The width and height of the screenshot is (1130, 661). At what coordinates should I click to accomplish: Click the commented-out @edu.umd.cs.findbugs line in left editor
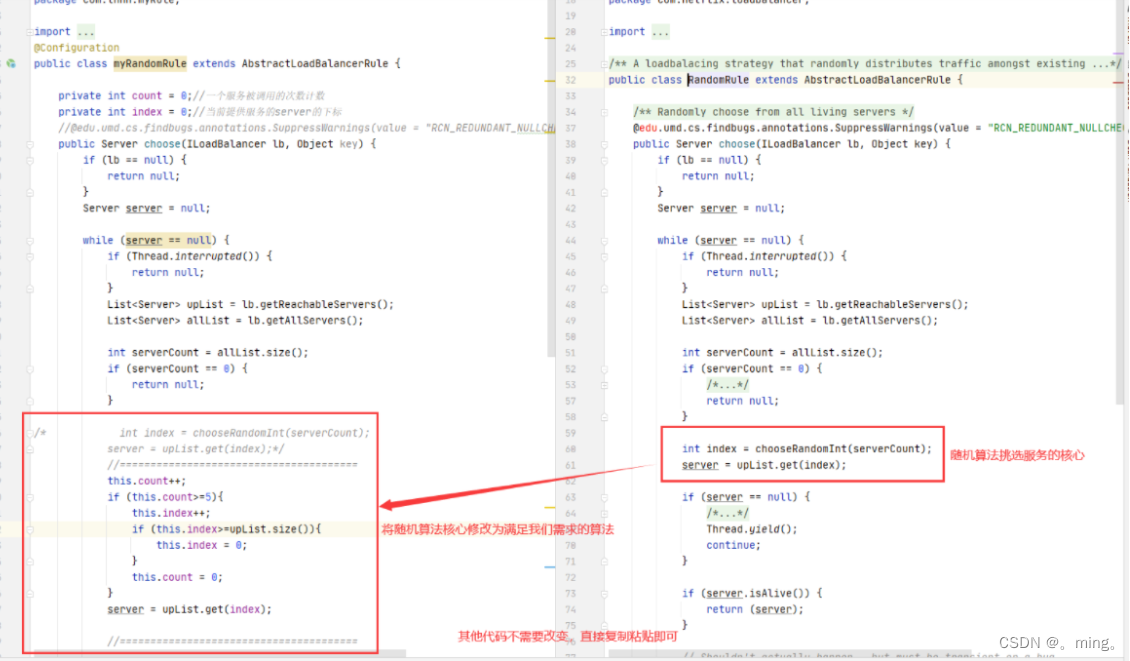point(306,128)
